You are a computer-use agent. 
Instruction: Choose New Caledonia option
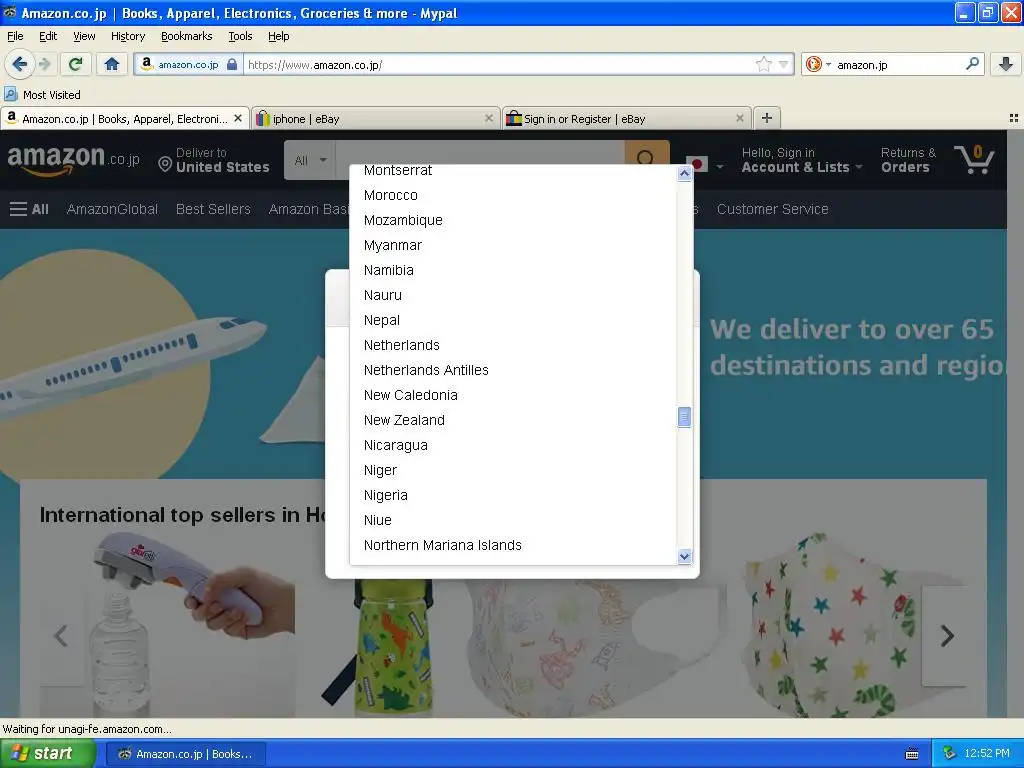point(513,395)
